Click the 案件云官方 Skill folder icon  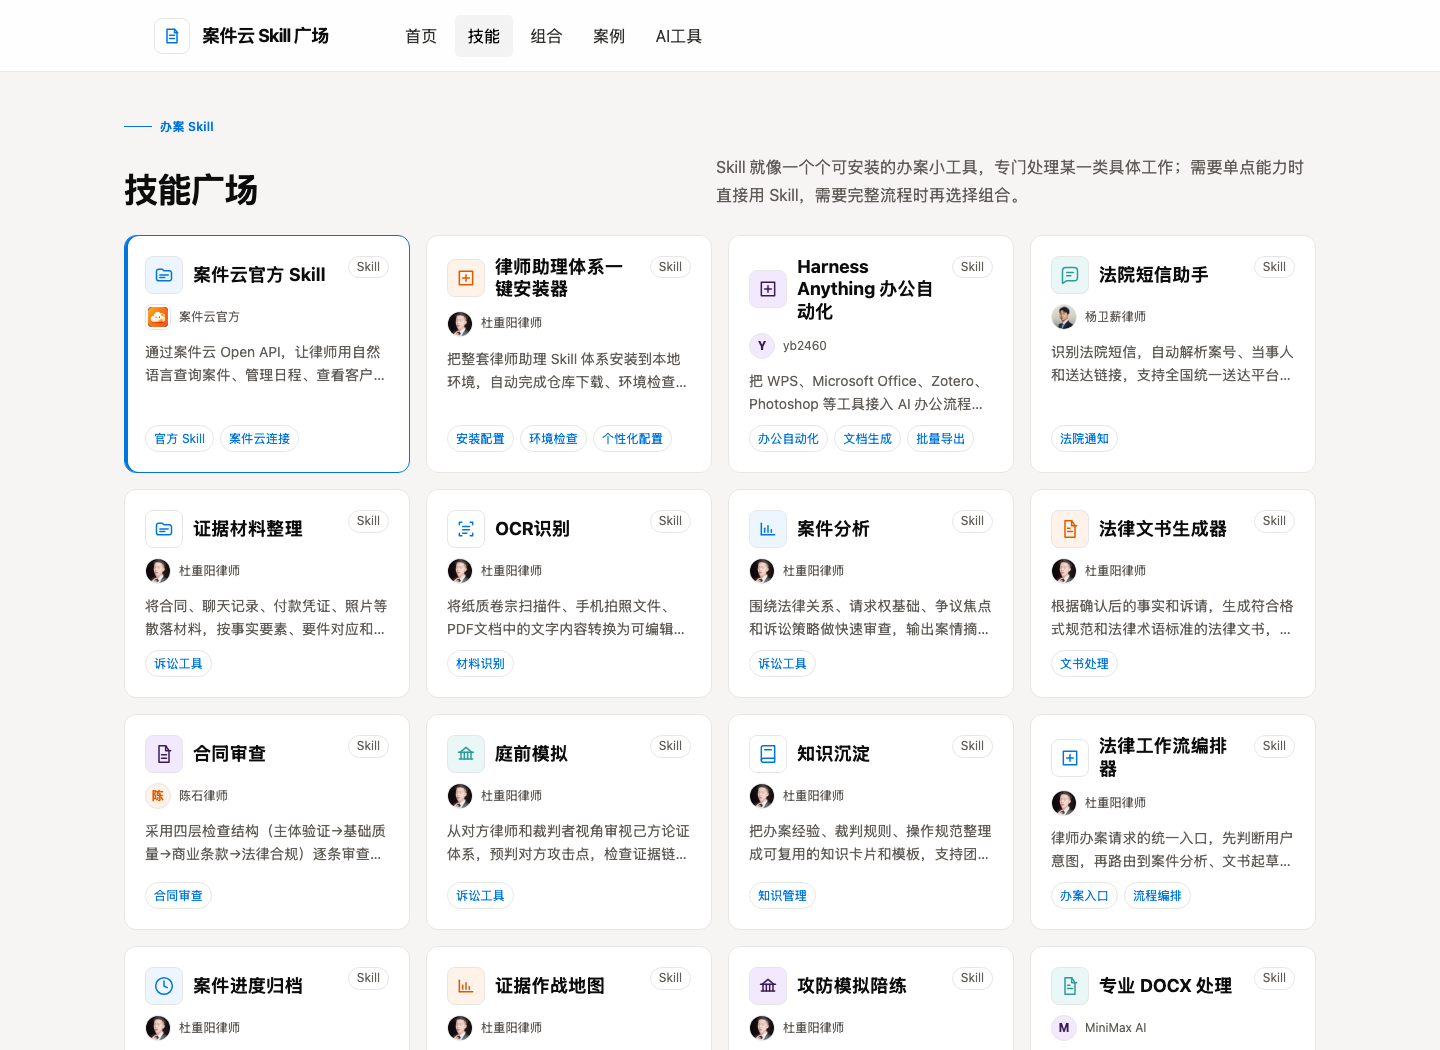164,275
